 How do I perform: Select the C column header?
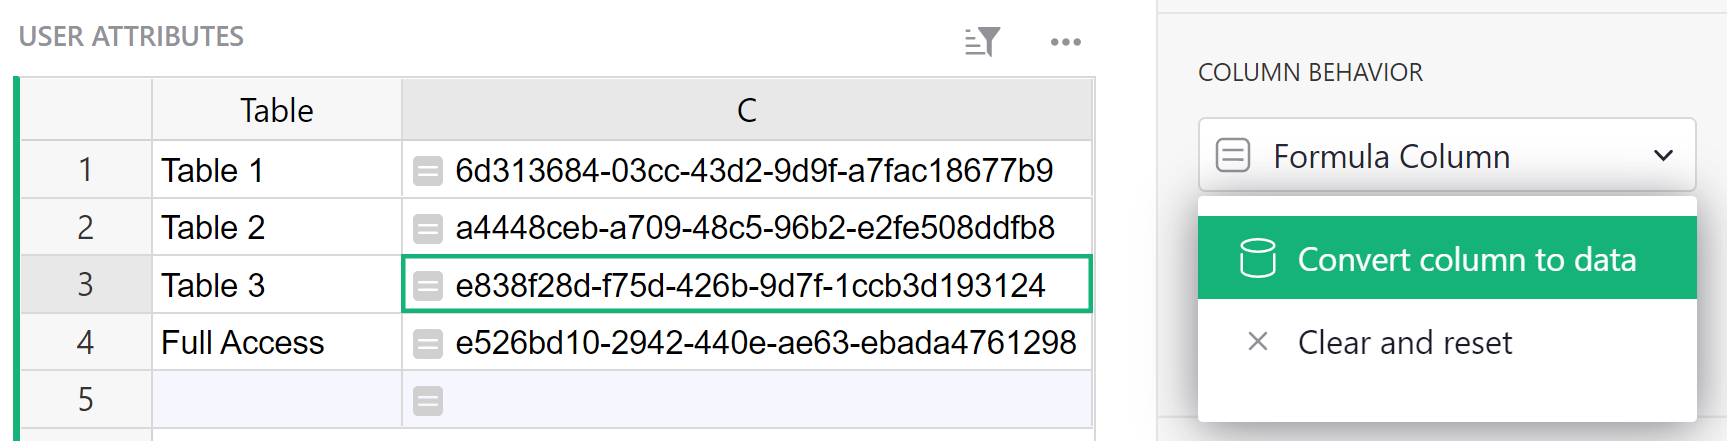point(747,110)
